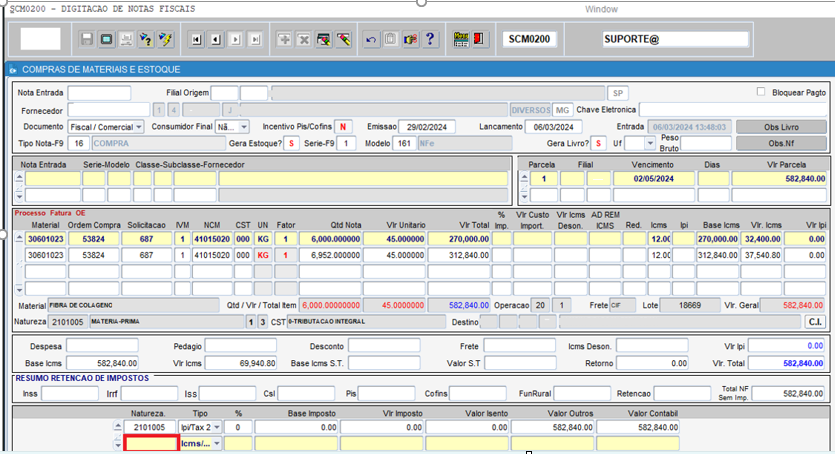
Task: Click the Emissao date field 29/02/2024
Action: pos(427,127)
